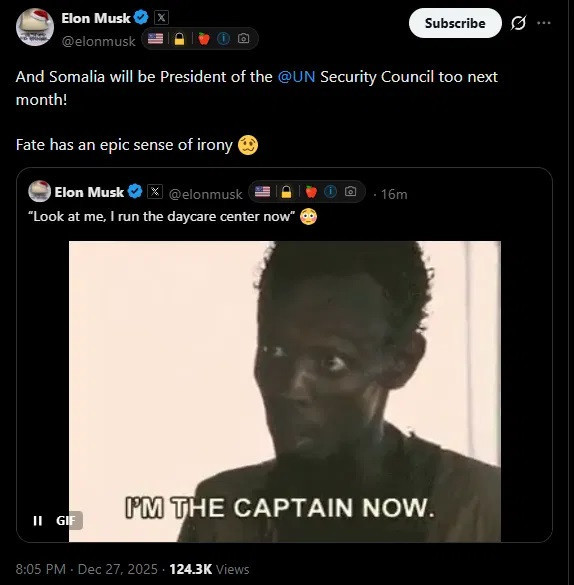The image size is (574, 585).
Task: Open the three-dot more options menu
Action: click(543, 23)
